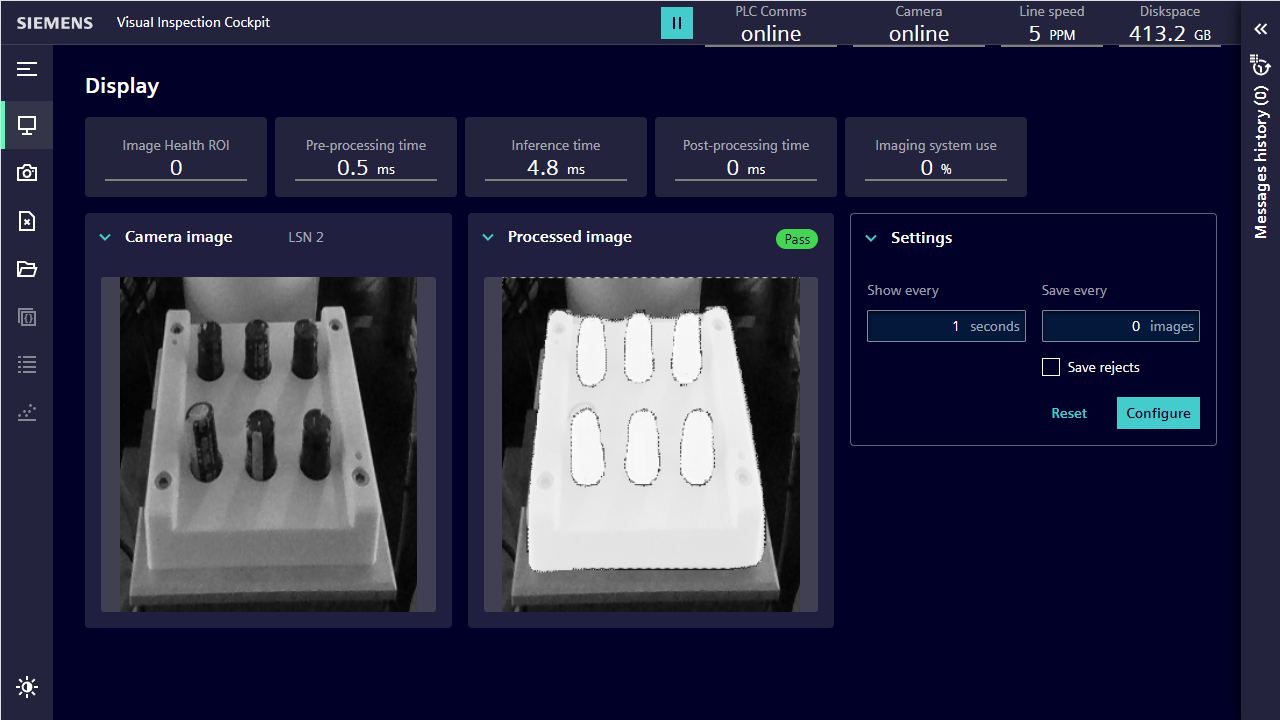
Task: Collapse the Settings panel chevron
Action: pyautogui.click(x=871, y=238)
